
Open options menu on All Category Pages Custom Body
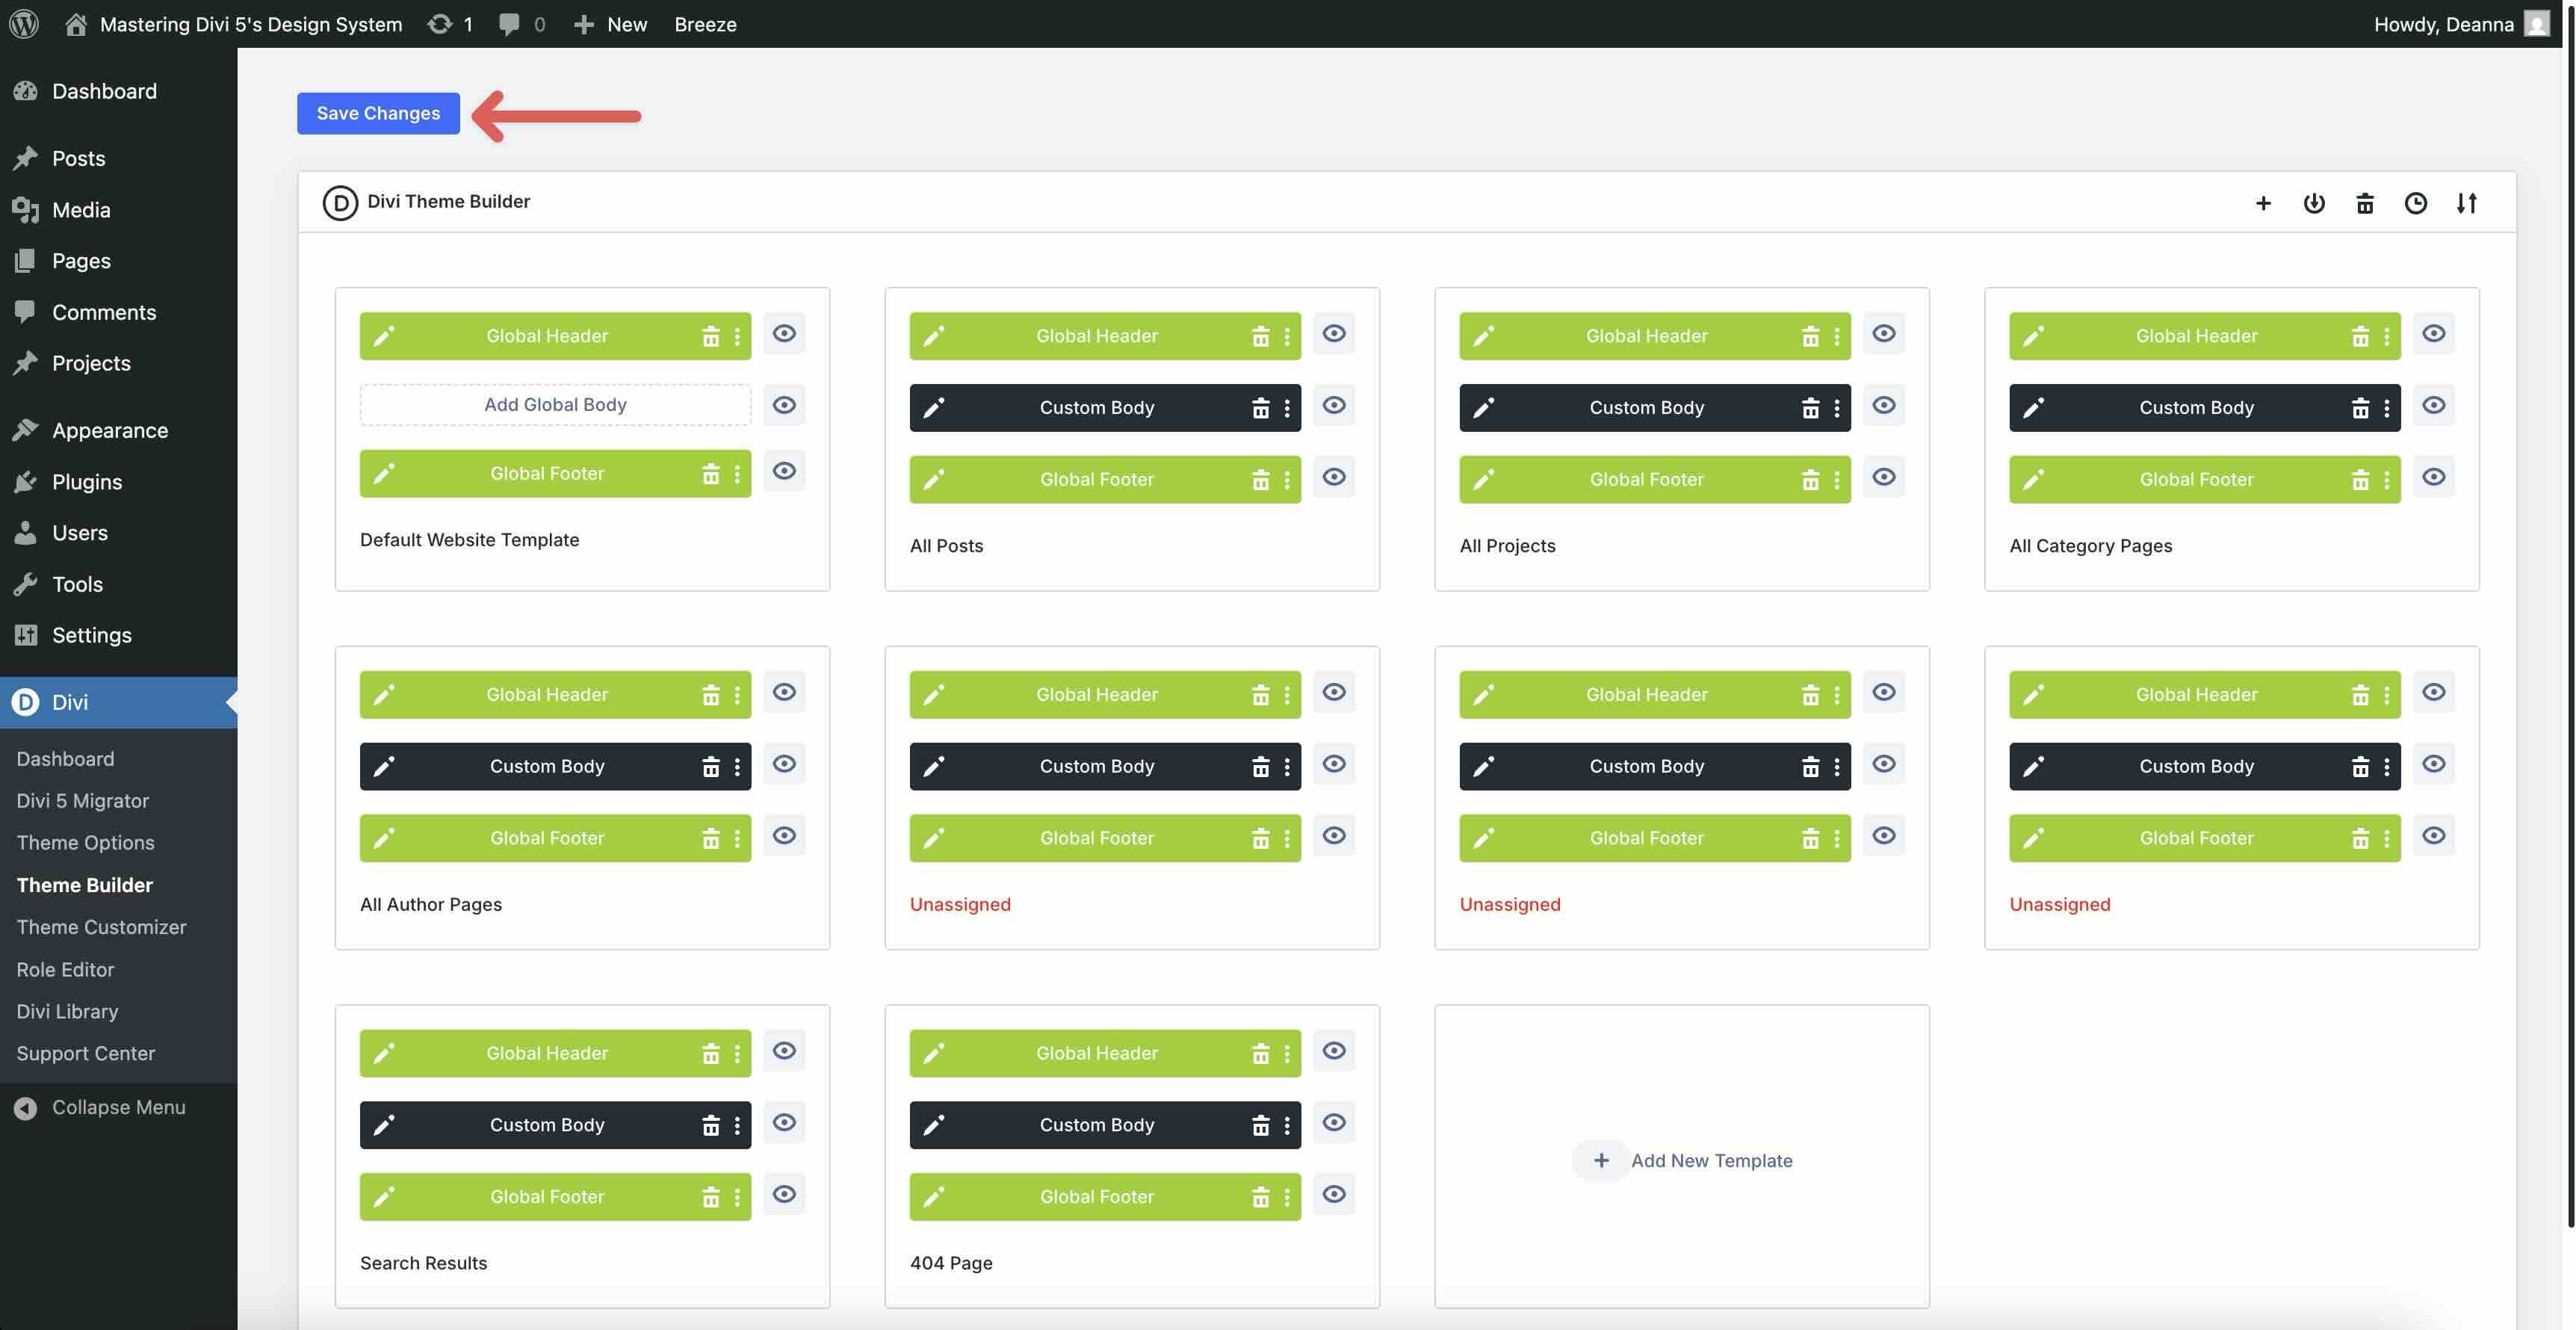coord(2388,407)
